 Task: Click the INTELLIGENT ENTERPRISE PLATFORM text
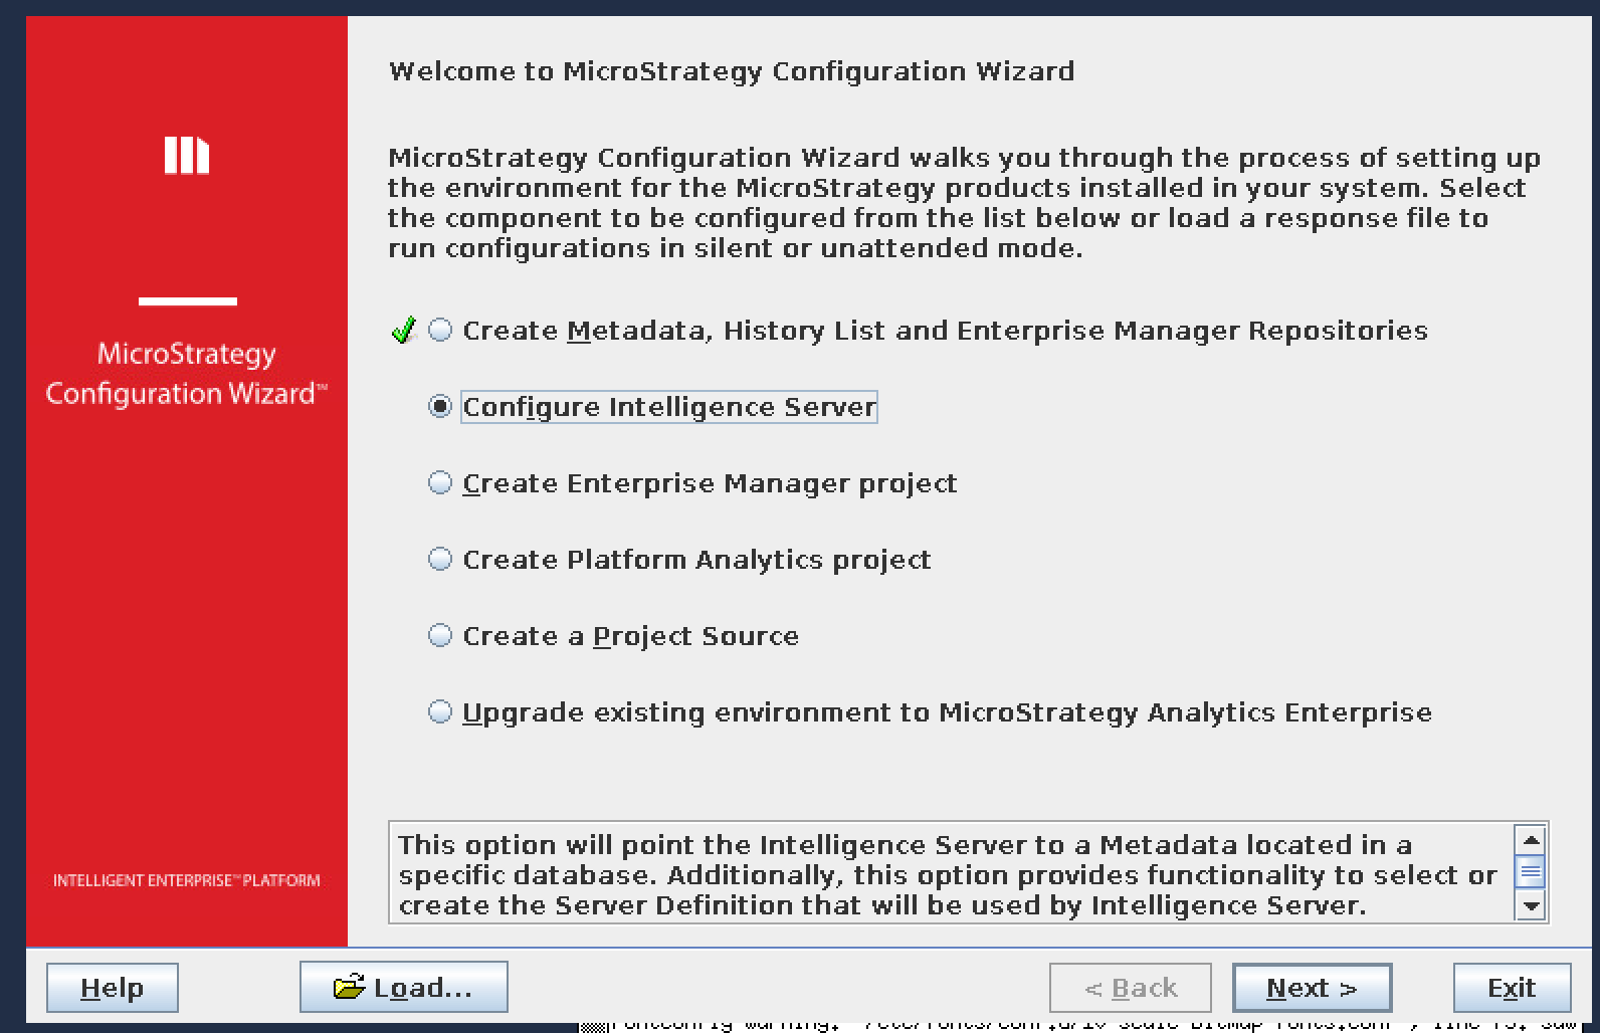pos(186,881)
